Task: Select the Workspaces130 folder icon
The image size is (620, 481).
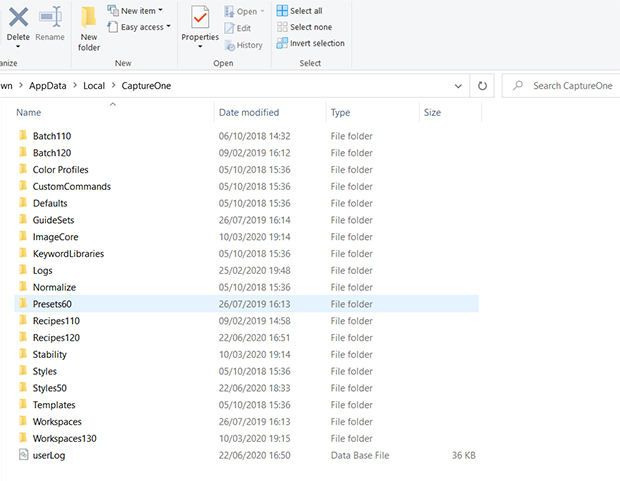Action: (23, 438)
